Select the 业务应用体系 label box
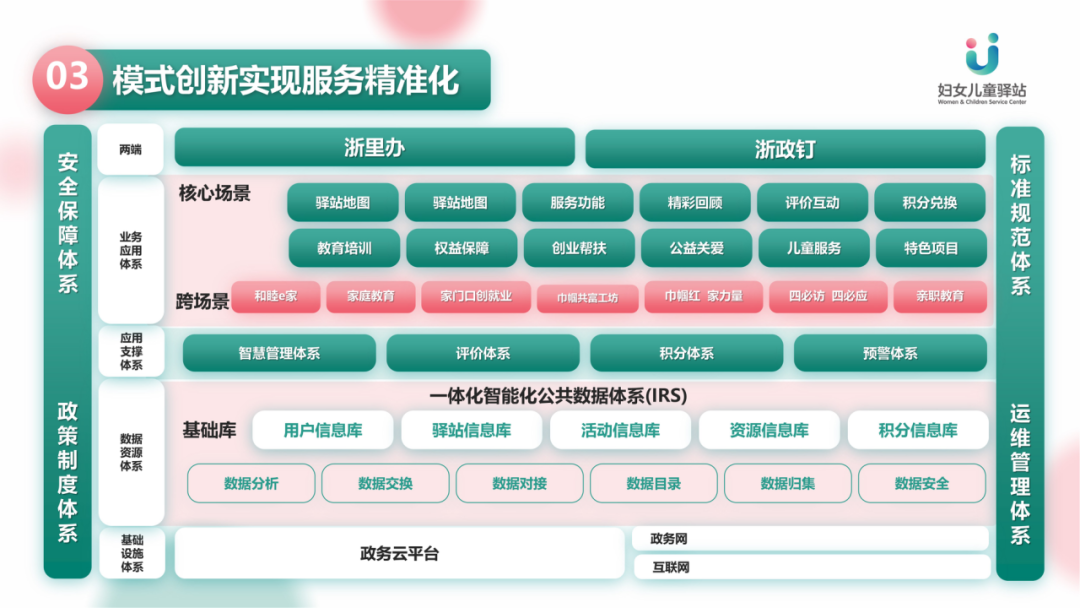The height and width of the screenshot is (608, 1080). pyautogui.click(x=130, y=251)
